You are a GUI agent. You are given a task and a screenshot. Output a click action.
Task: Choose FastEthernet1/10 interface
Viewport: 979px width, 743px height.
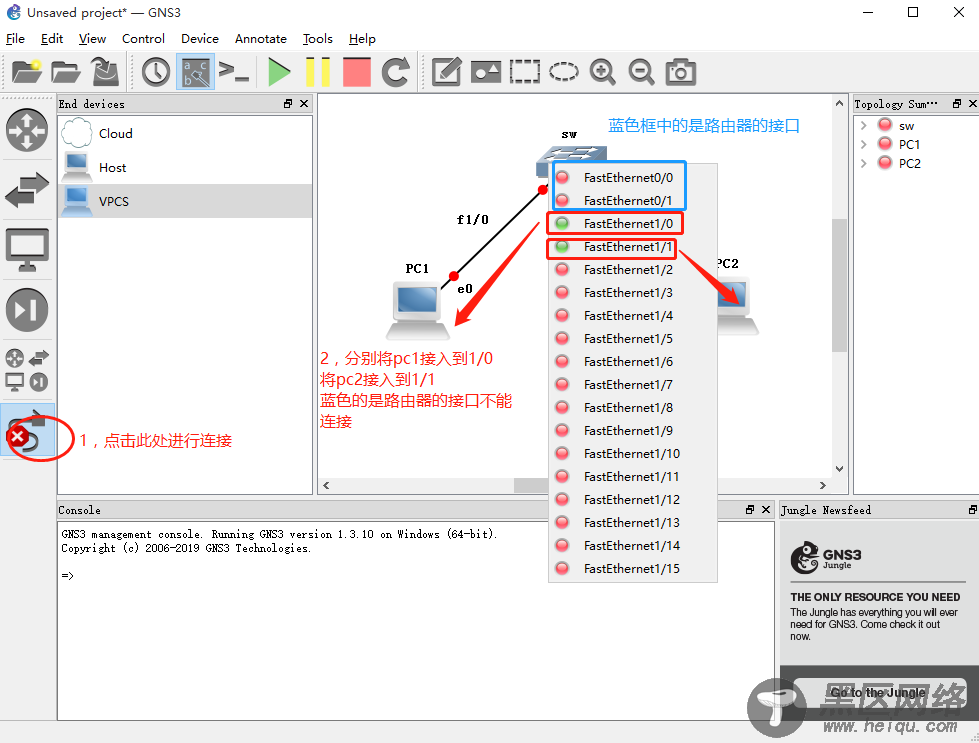point(632,453)
